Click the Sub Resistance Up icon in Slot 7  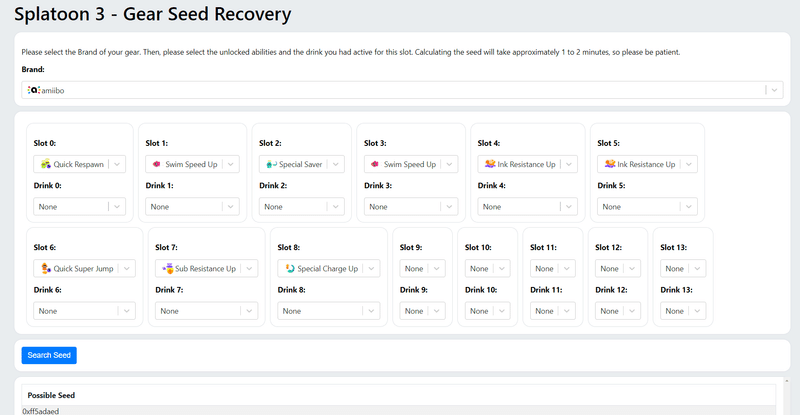[x=168, y=268]
